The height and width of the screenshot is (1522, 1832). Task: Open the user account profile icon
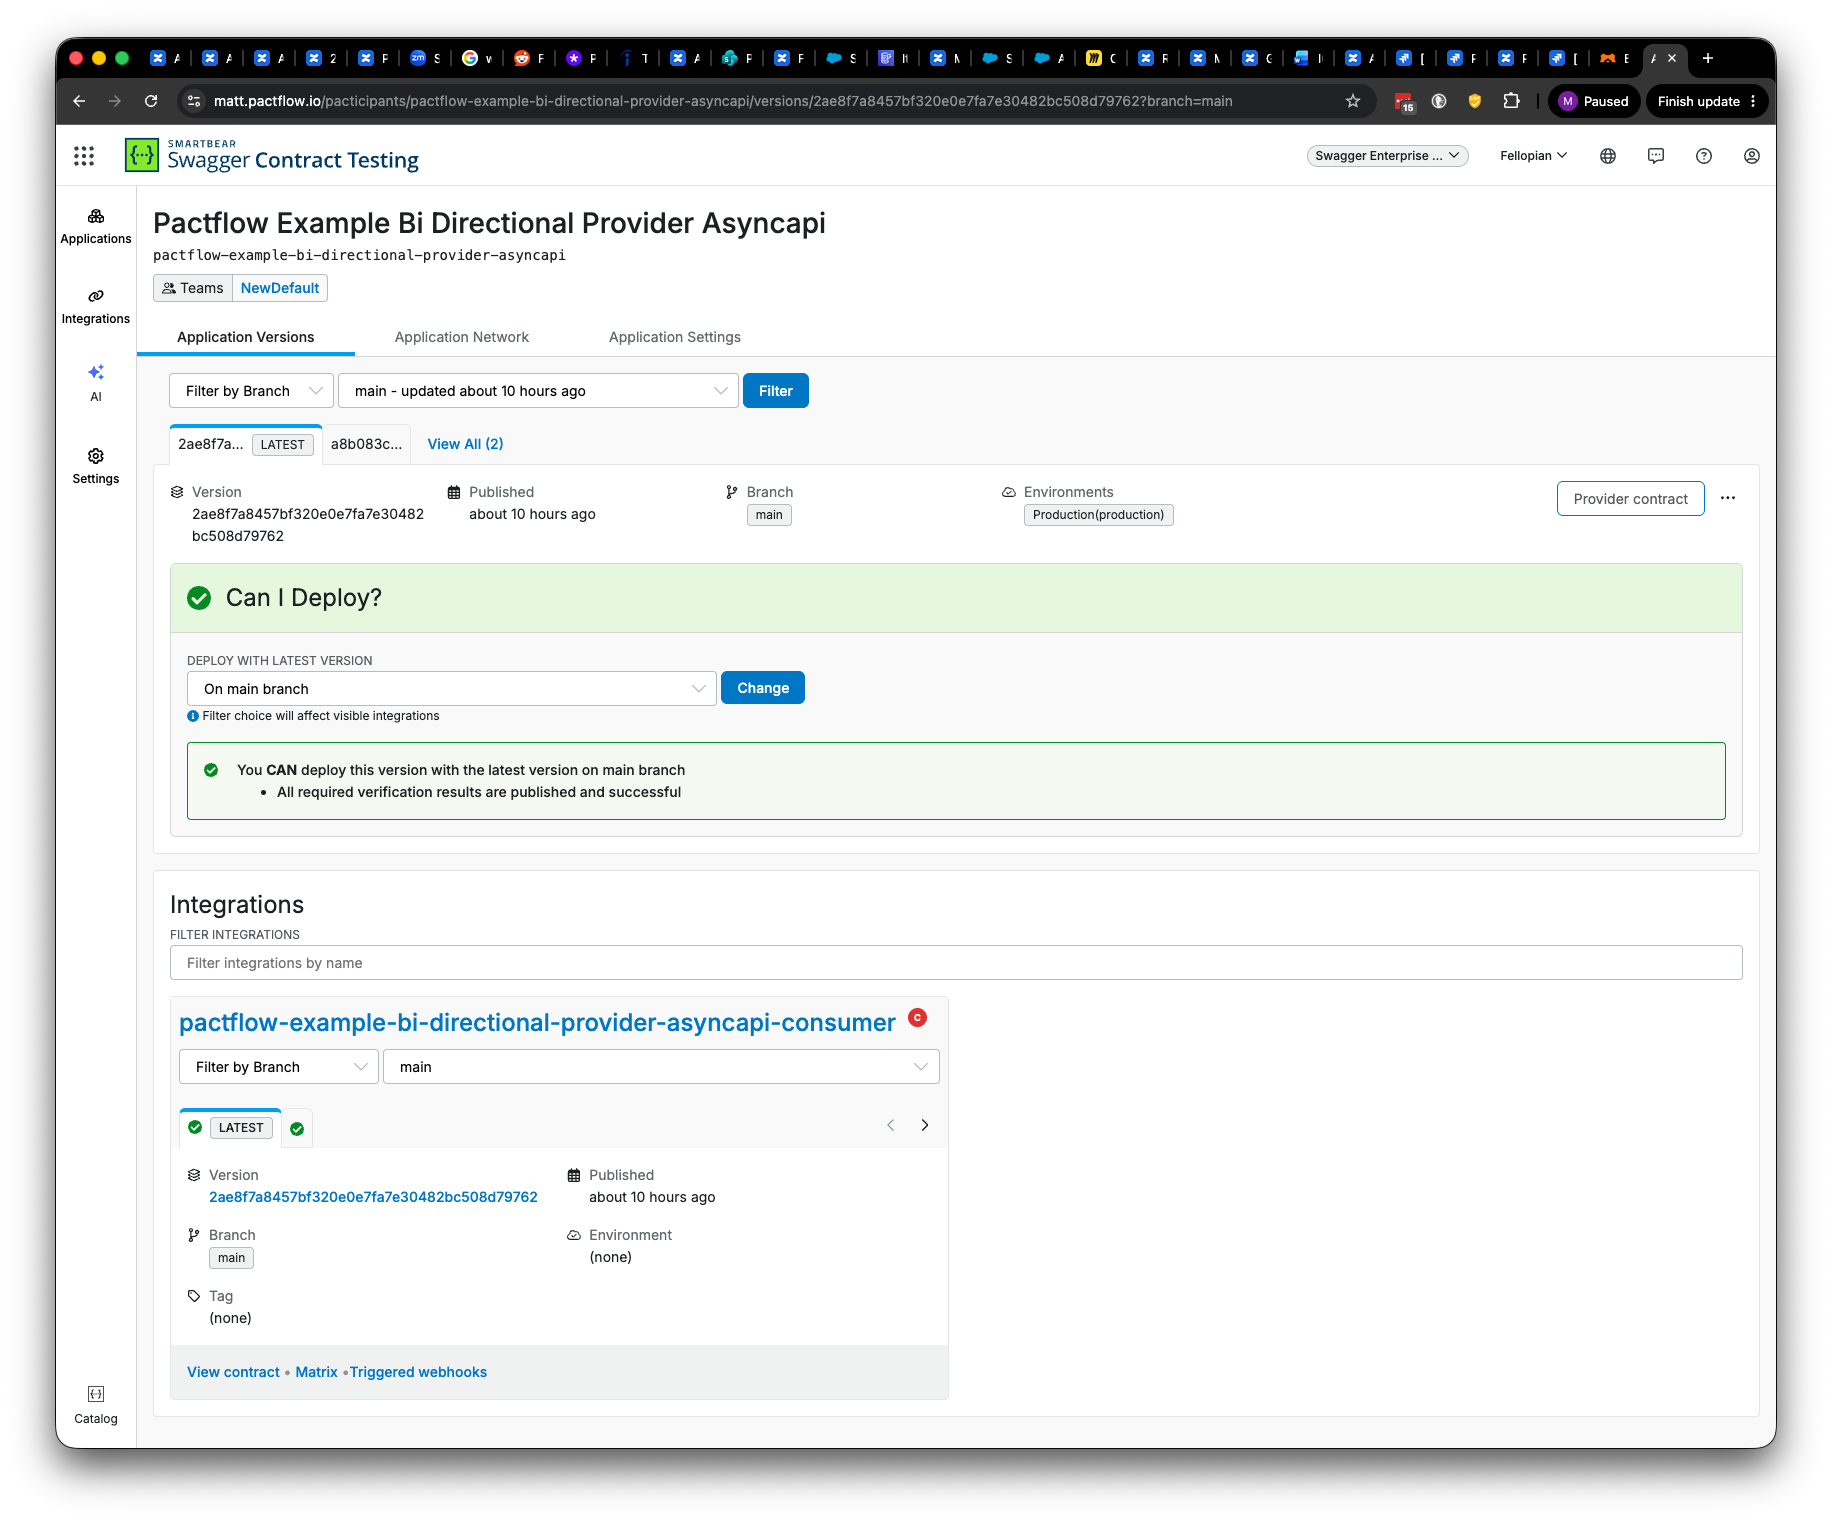click(x=1752, y=156)
